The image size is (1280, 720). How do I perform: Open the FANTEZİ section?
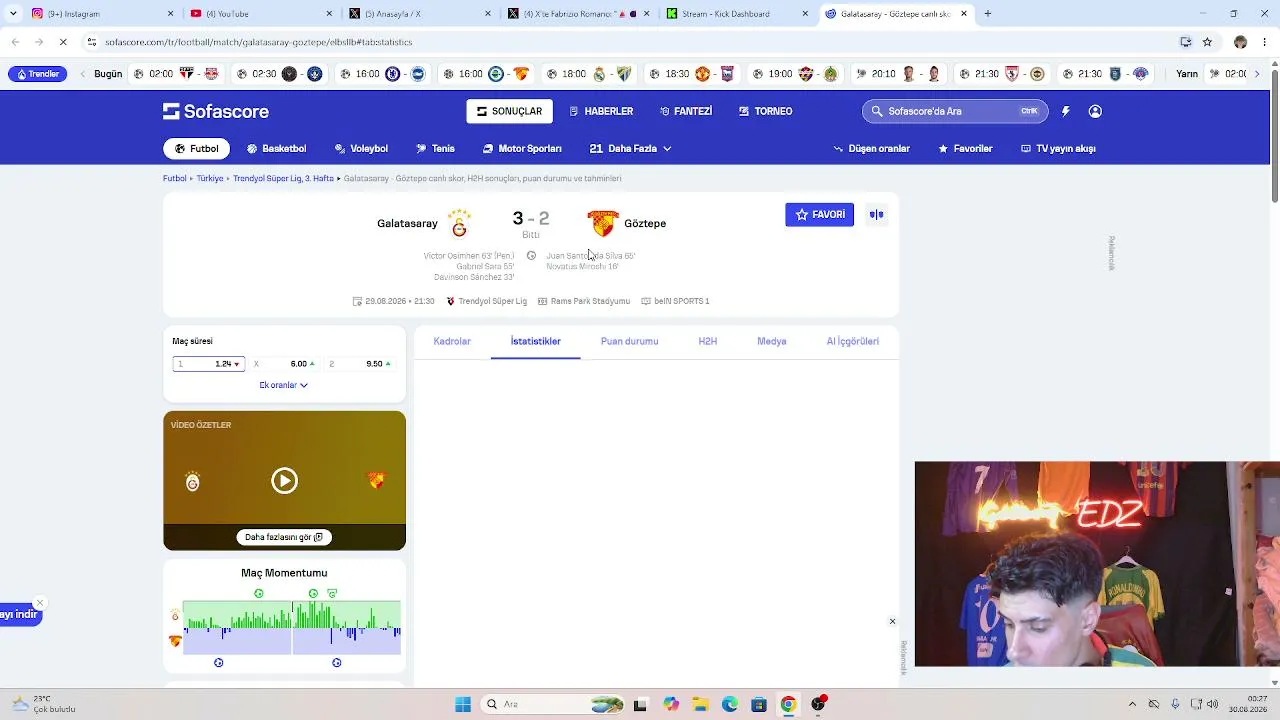coord(686,111)
